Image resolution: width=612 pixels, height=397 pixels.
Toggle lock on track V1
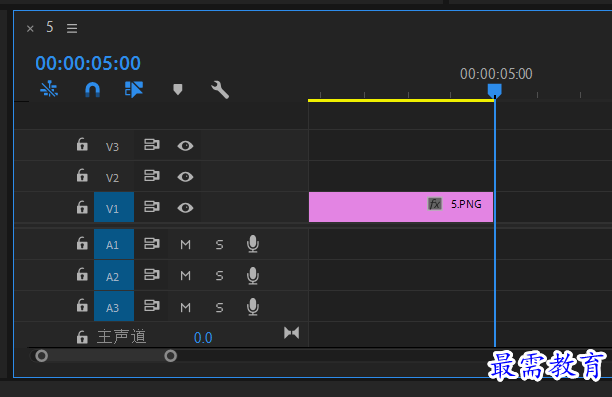(82, 207)
